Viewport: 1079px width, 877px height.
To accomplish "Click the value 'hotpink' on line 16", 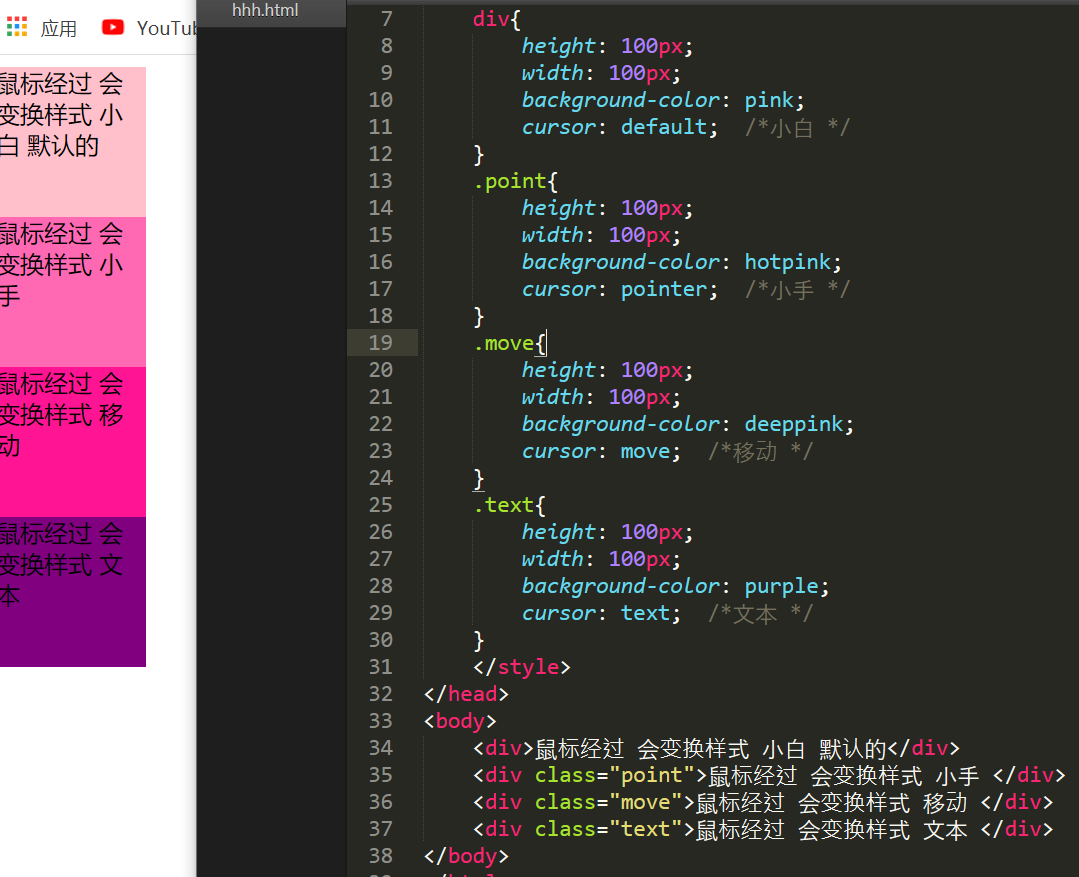I will (788, 262).
